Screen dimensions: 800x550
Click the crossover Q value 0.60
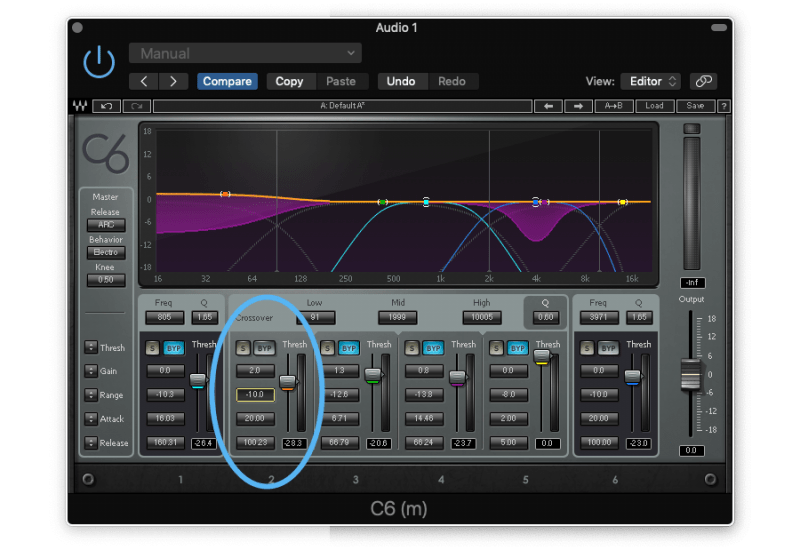click(x=545, y=317)
